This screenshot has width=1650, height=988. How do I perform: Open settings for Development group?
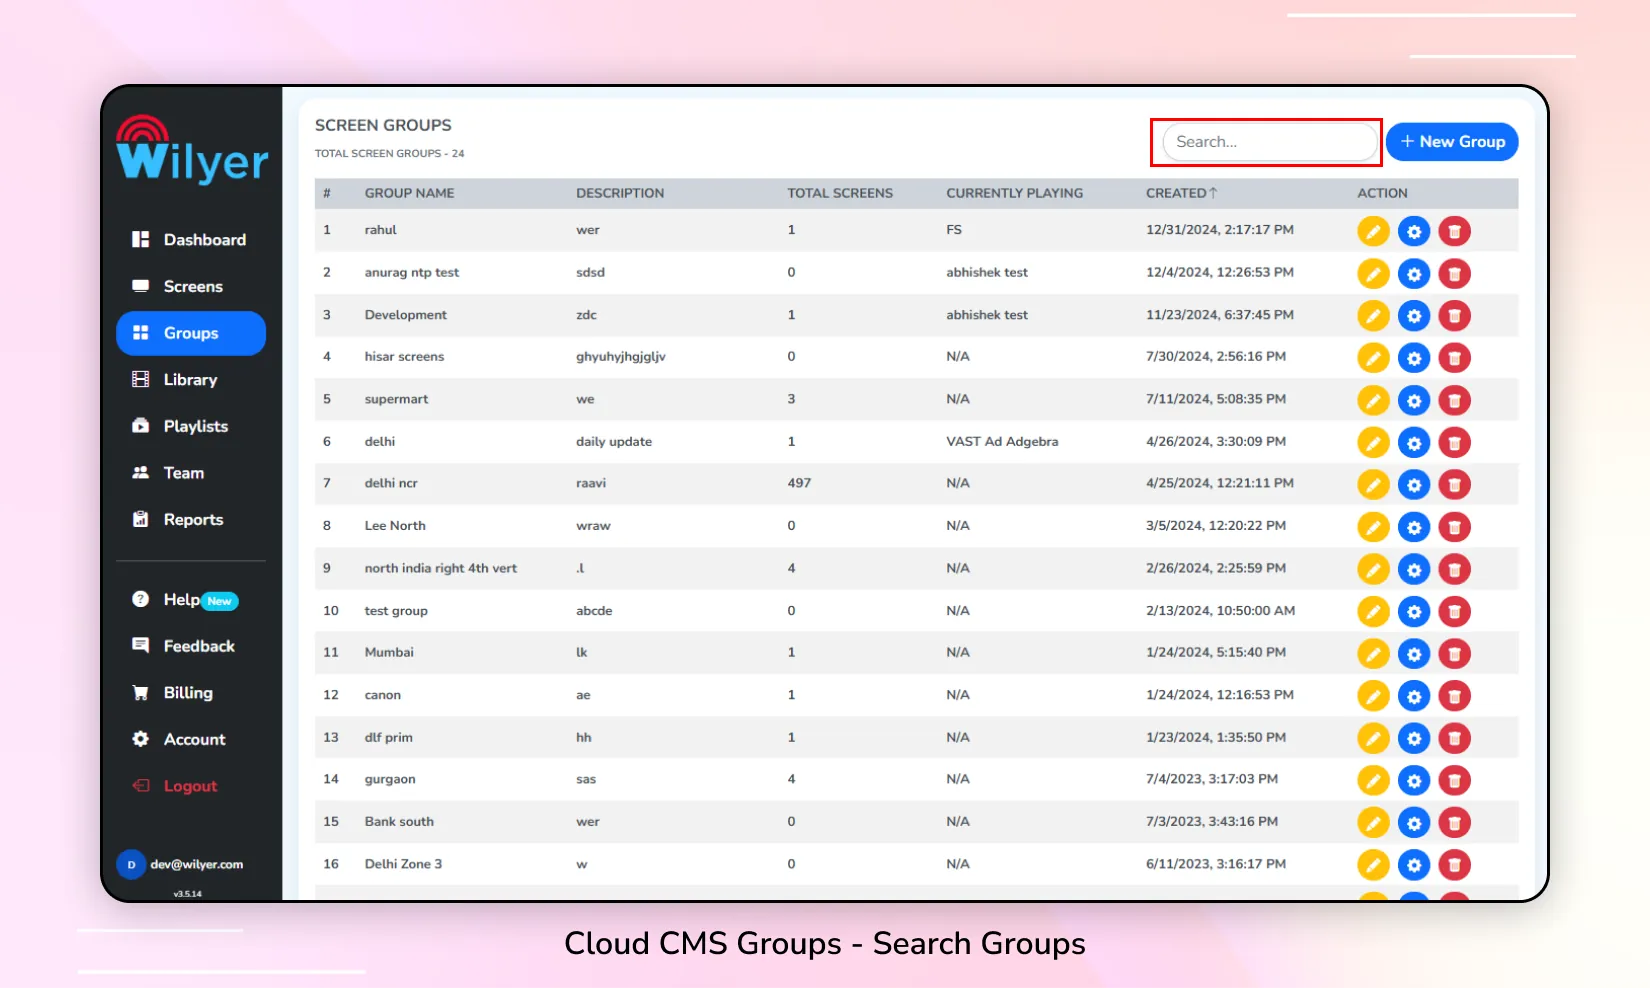[1414, 316]
